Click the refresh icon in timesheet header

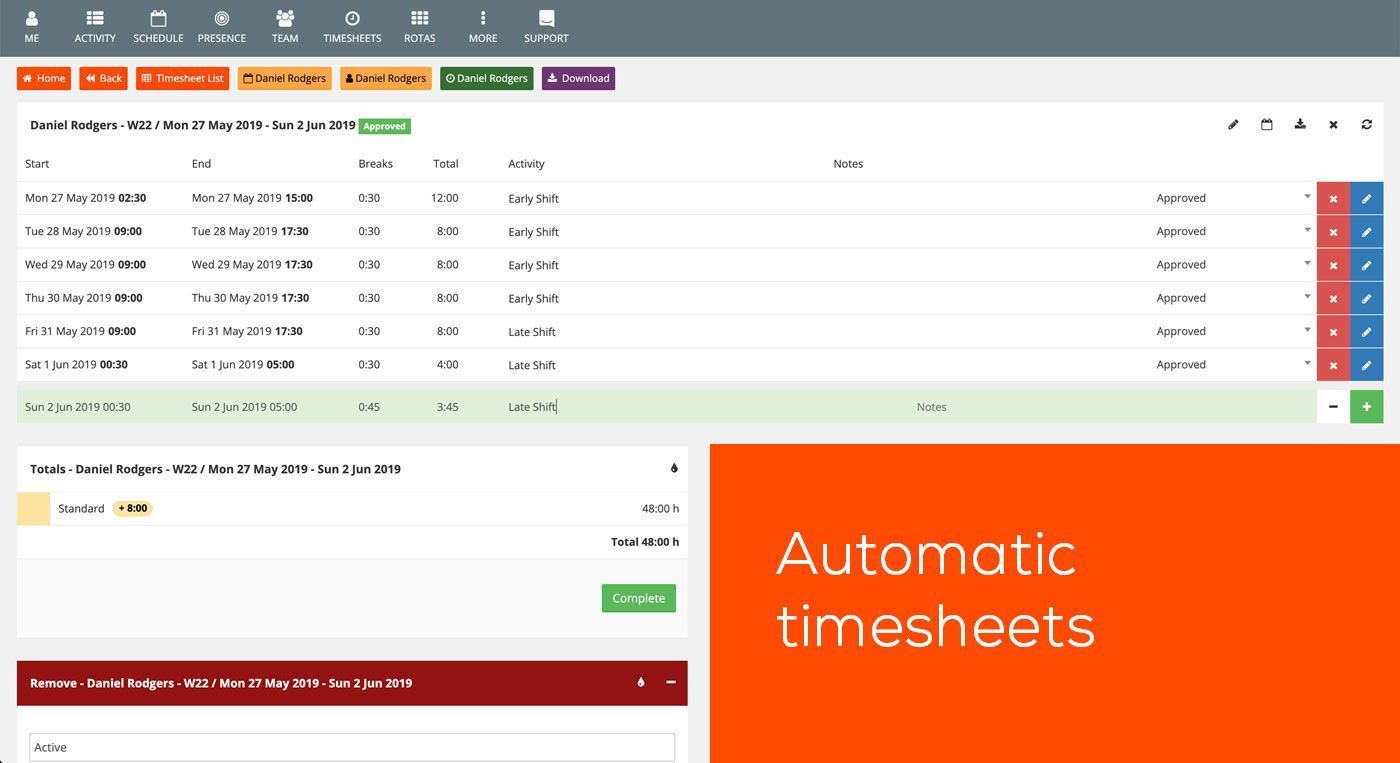(x=1366, y=125)
